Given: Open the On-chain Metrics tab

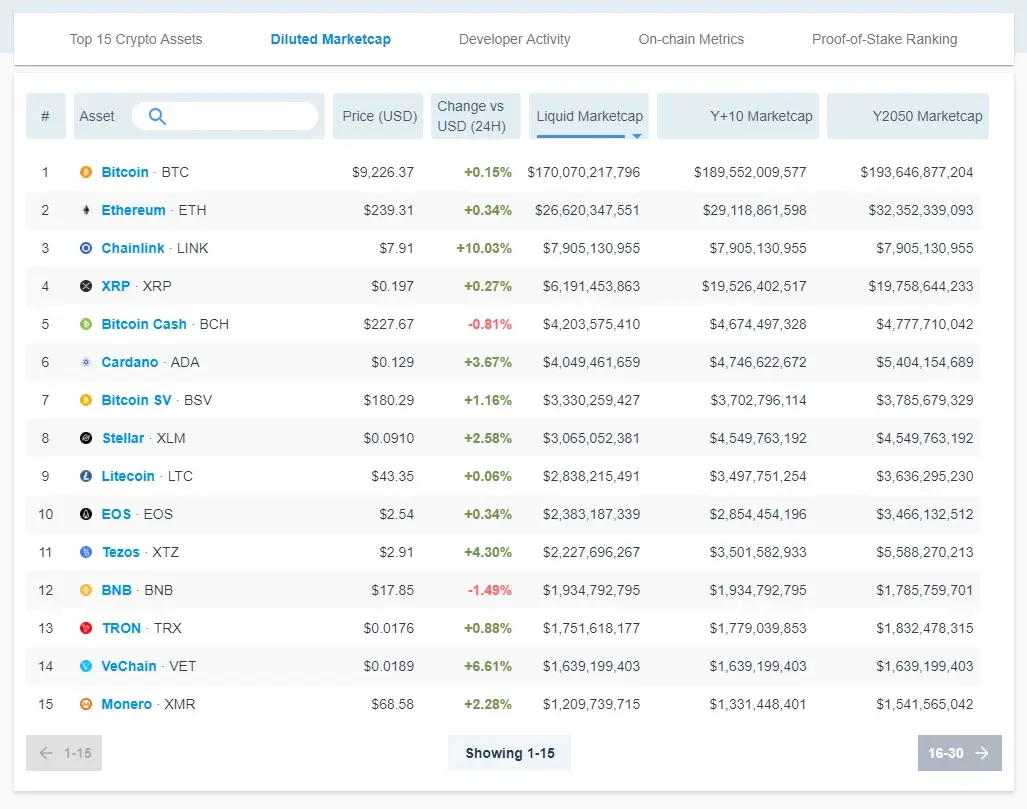Looking at the screenshot, I should coord(691,39).
